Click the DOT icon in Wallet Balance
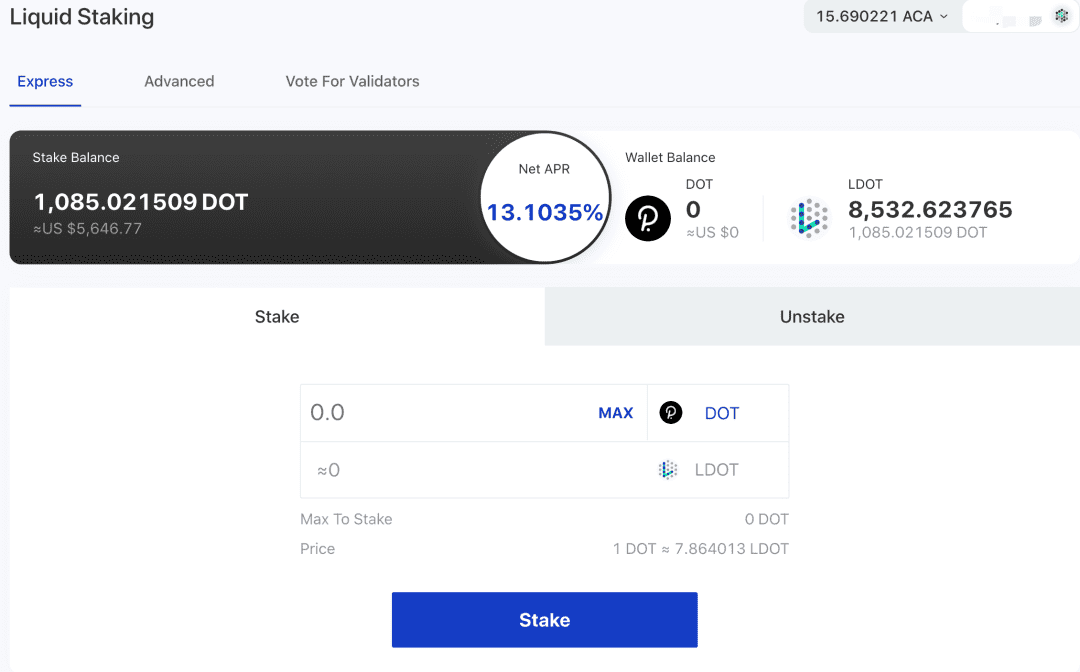Viewport: 1080px width, 672px height. coord(647,218)
